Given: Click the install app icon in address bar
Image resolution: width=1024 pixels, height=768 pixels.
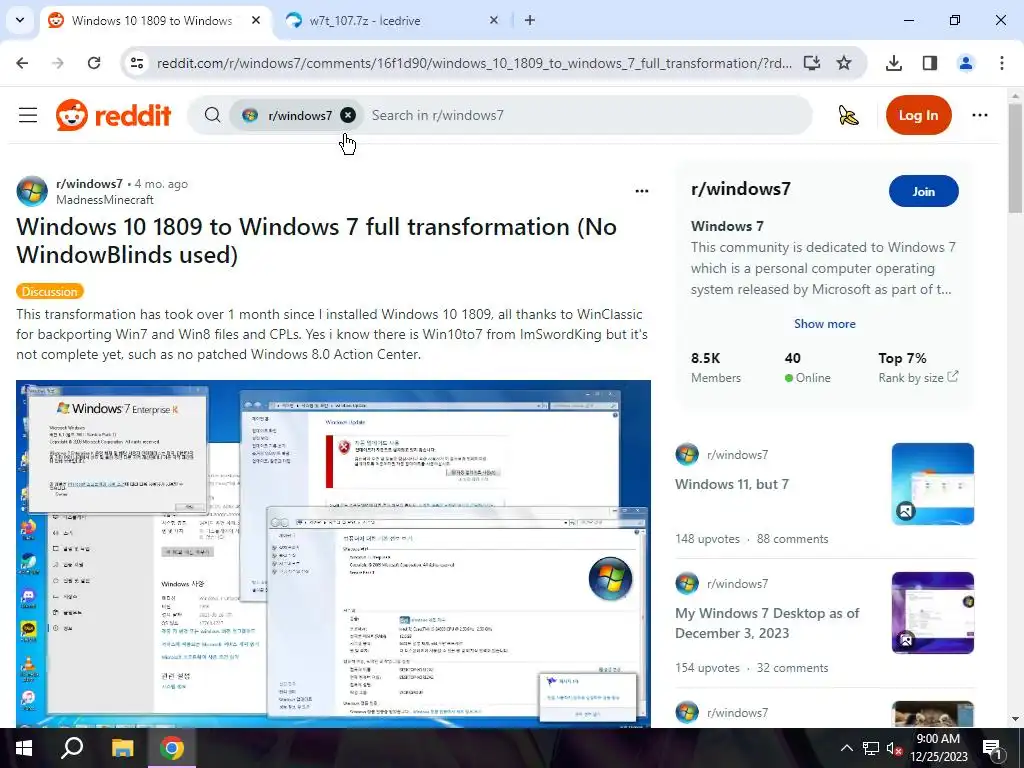Looking at the screenshot, I should 812,63.
